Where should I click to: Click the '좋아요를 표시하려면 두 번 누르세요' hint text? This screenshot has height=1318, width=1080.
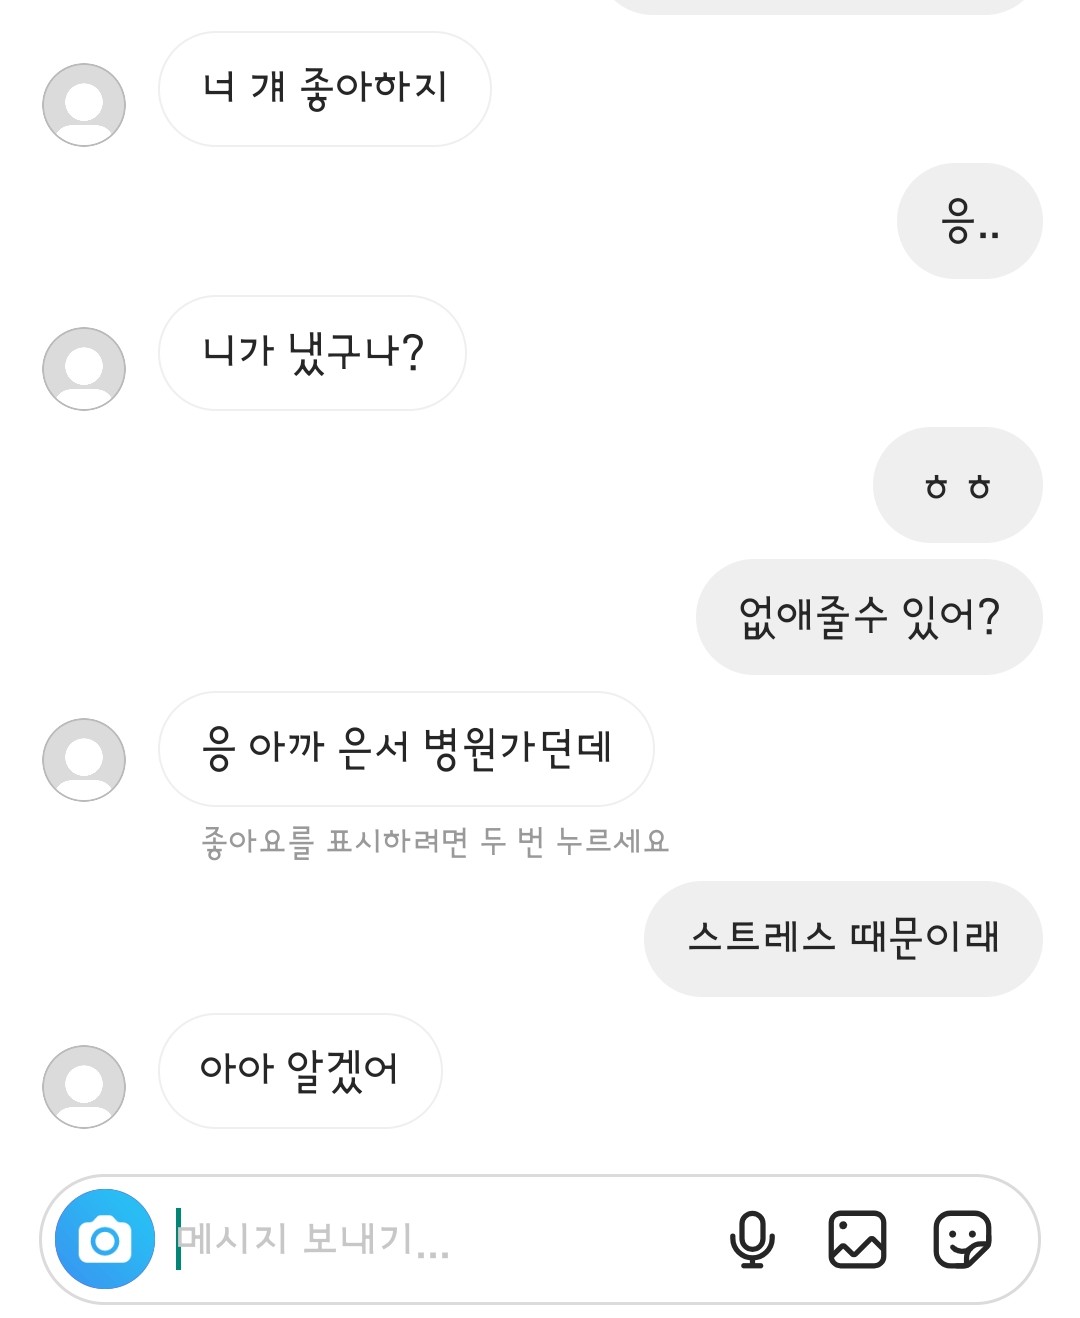(x=435, y=842)
